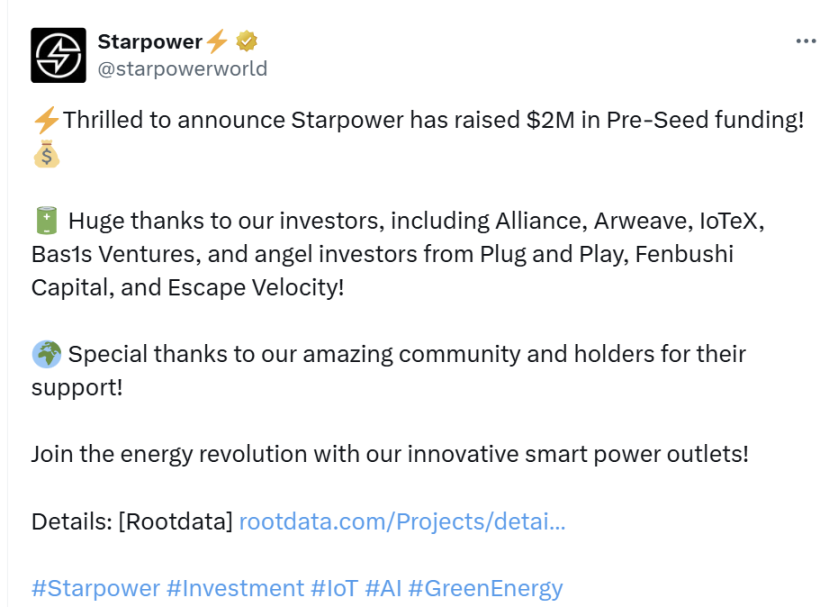View the #GreenEnergy hashtag
Image resolution: width=820 pixels, height=607 pixels.
pyautogui.click(x=485, y=588)
